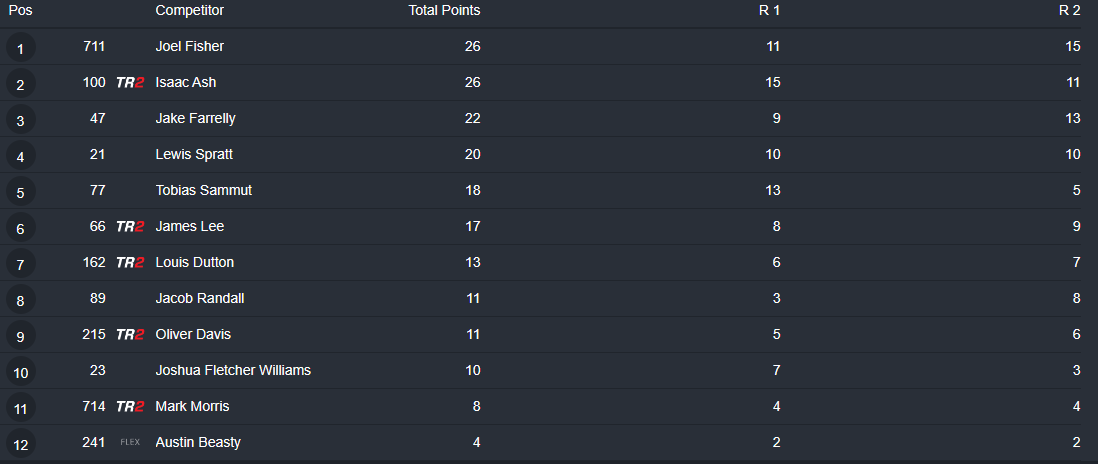
Task: Open competitor Joel Fisher
Action: coord(190,47)
